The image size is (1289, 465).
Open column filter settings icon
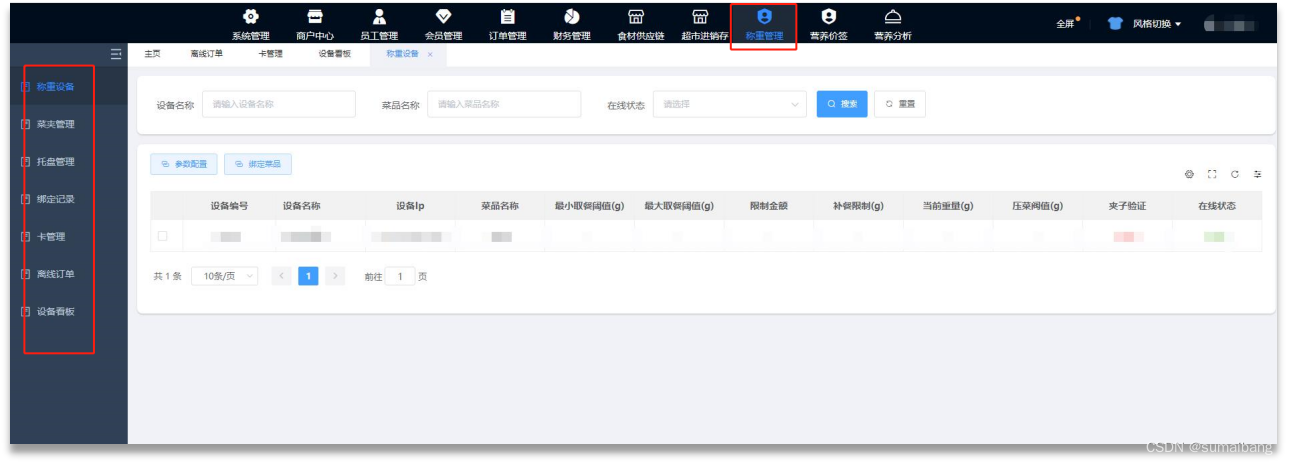tap(1258, 174)
